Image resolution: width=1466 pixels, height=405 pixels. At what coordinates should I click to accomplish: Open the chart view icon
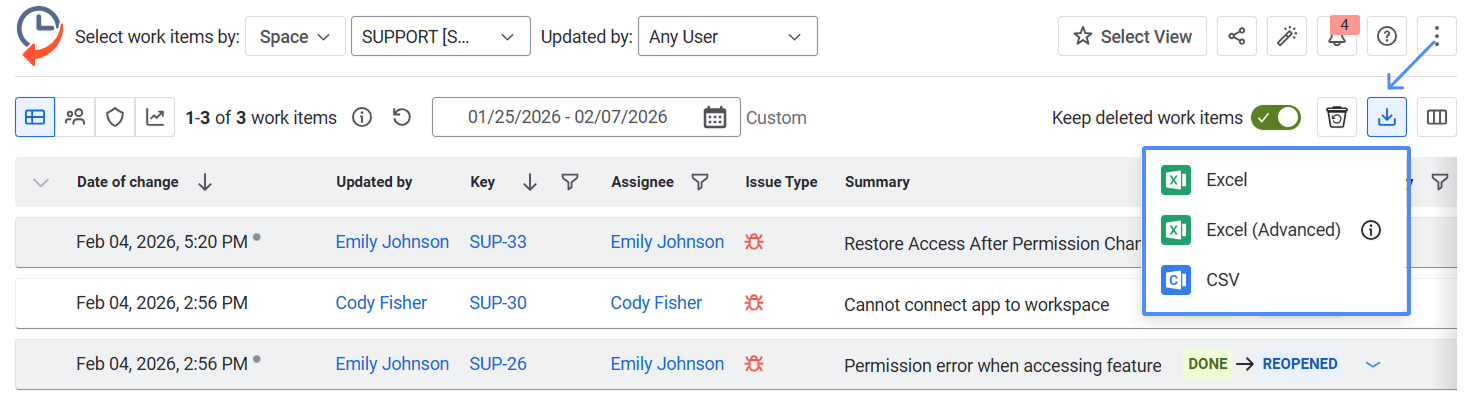155,117
